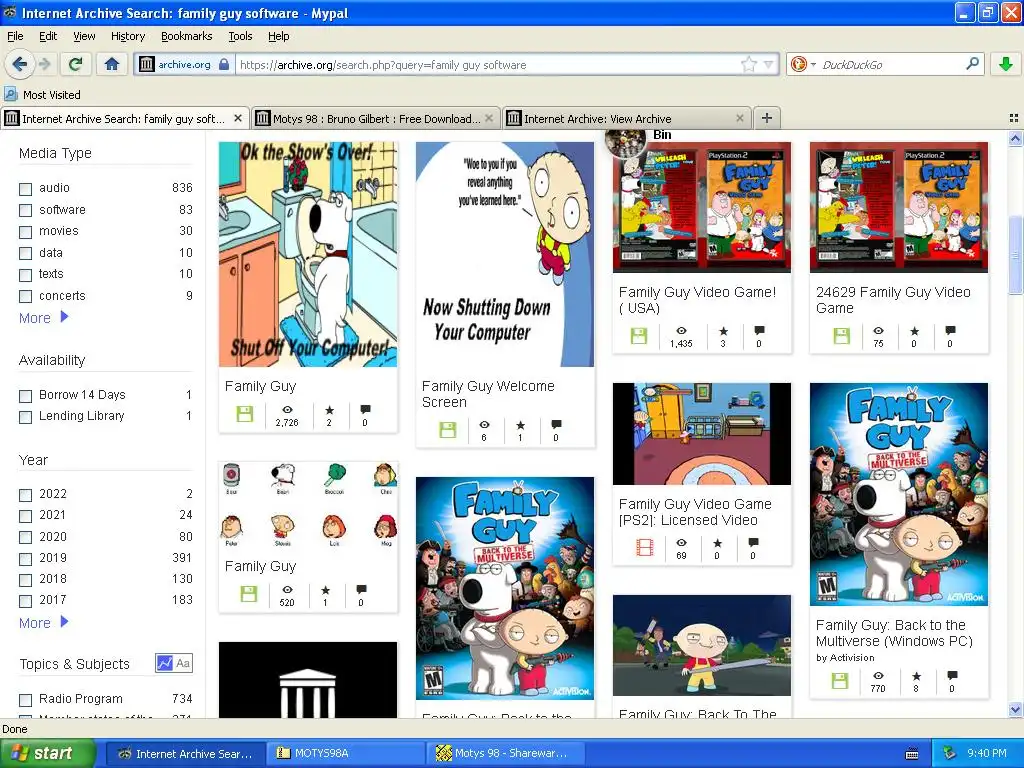
Task: Go back with the browser Back arrow
Action: click(x=19, y=64)
